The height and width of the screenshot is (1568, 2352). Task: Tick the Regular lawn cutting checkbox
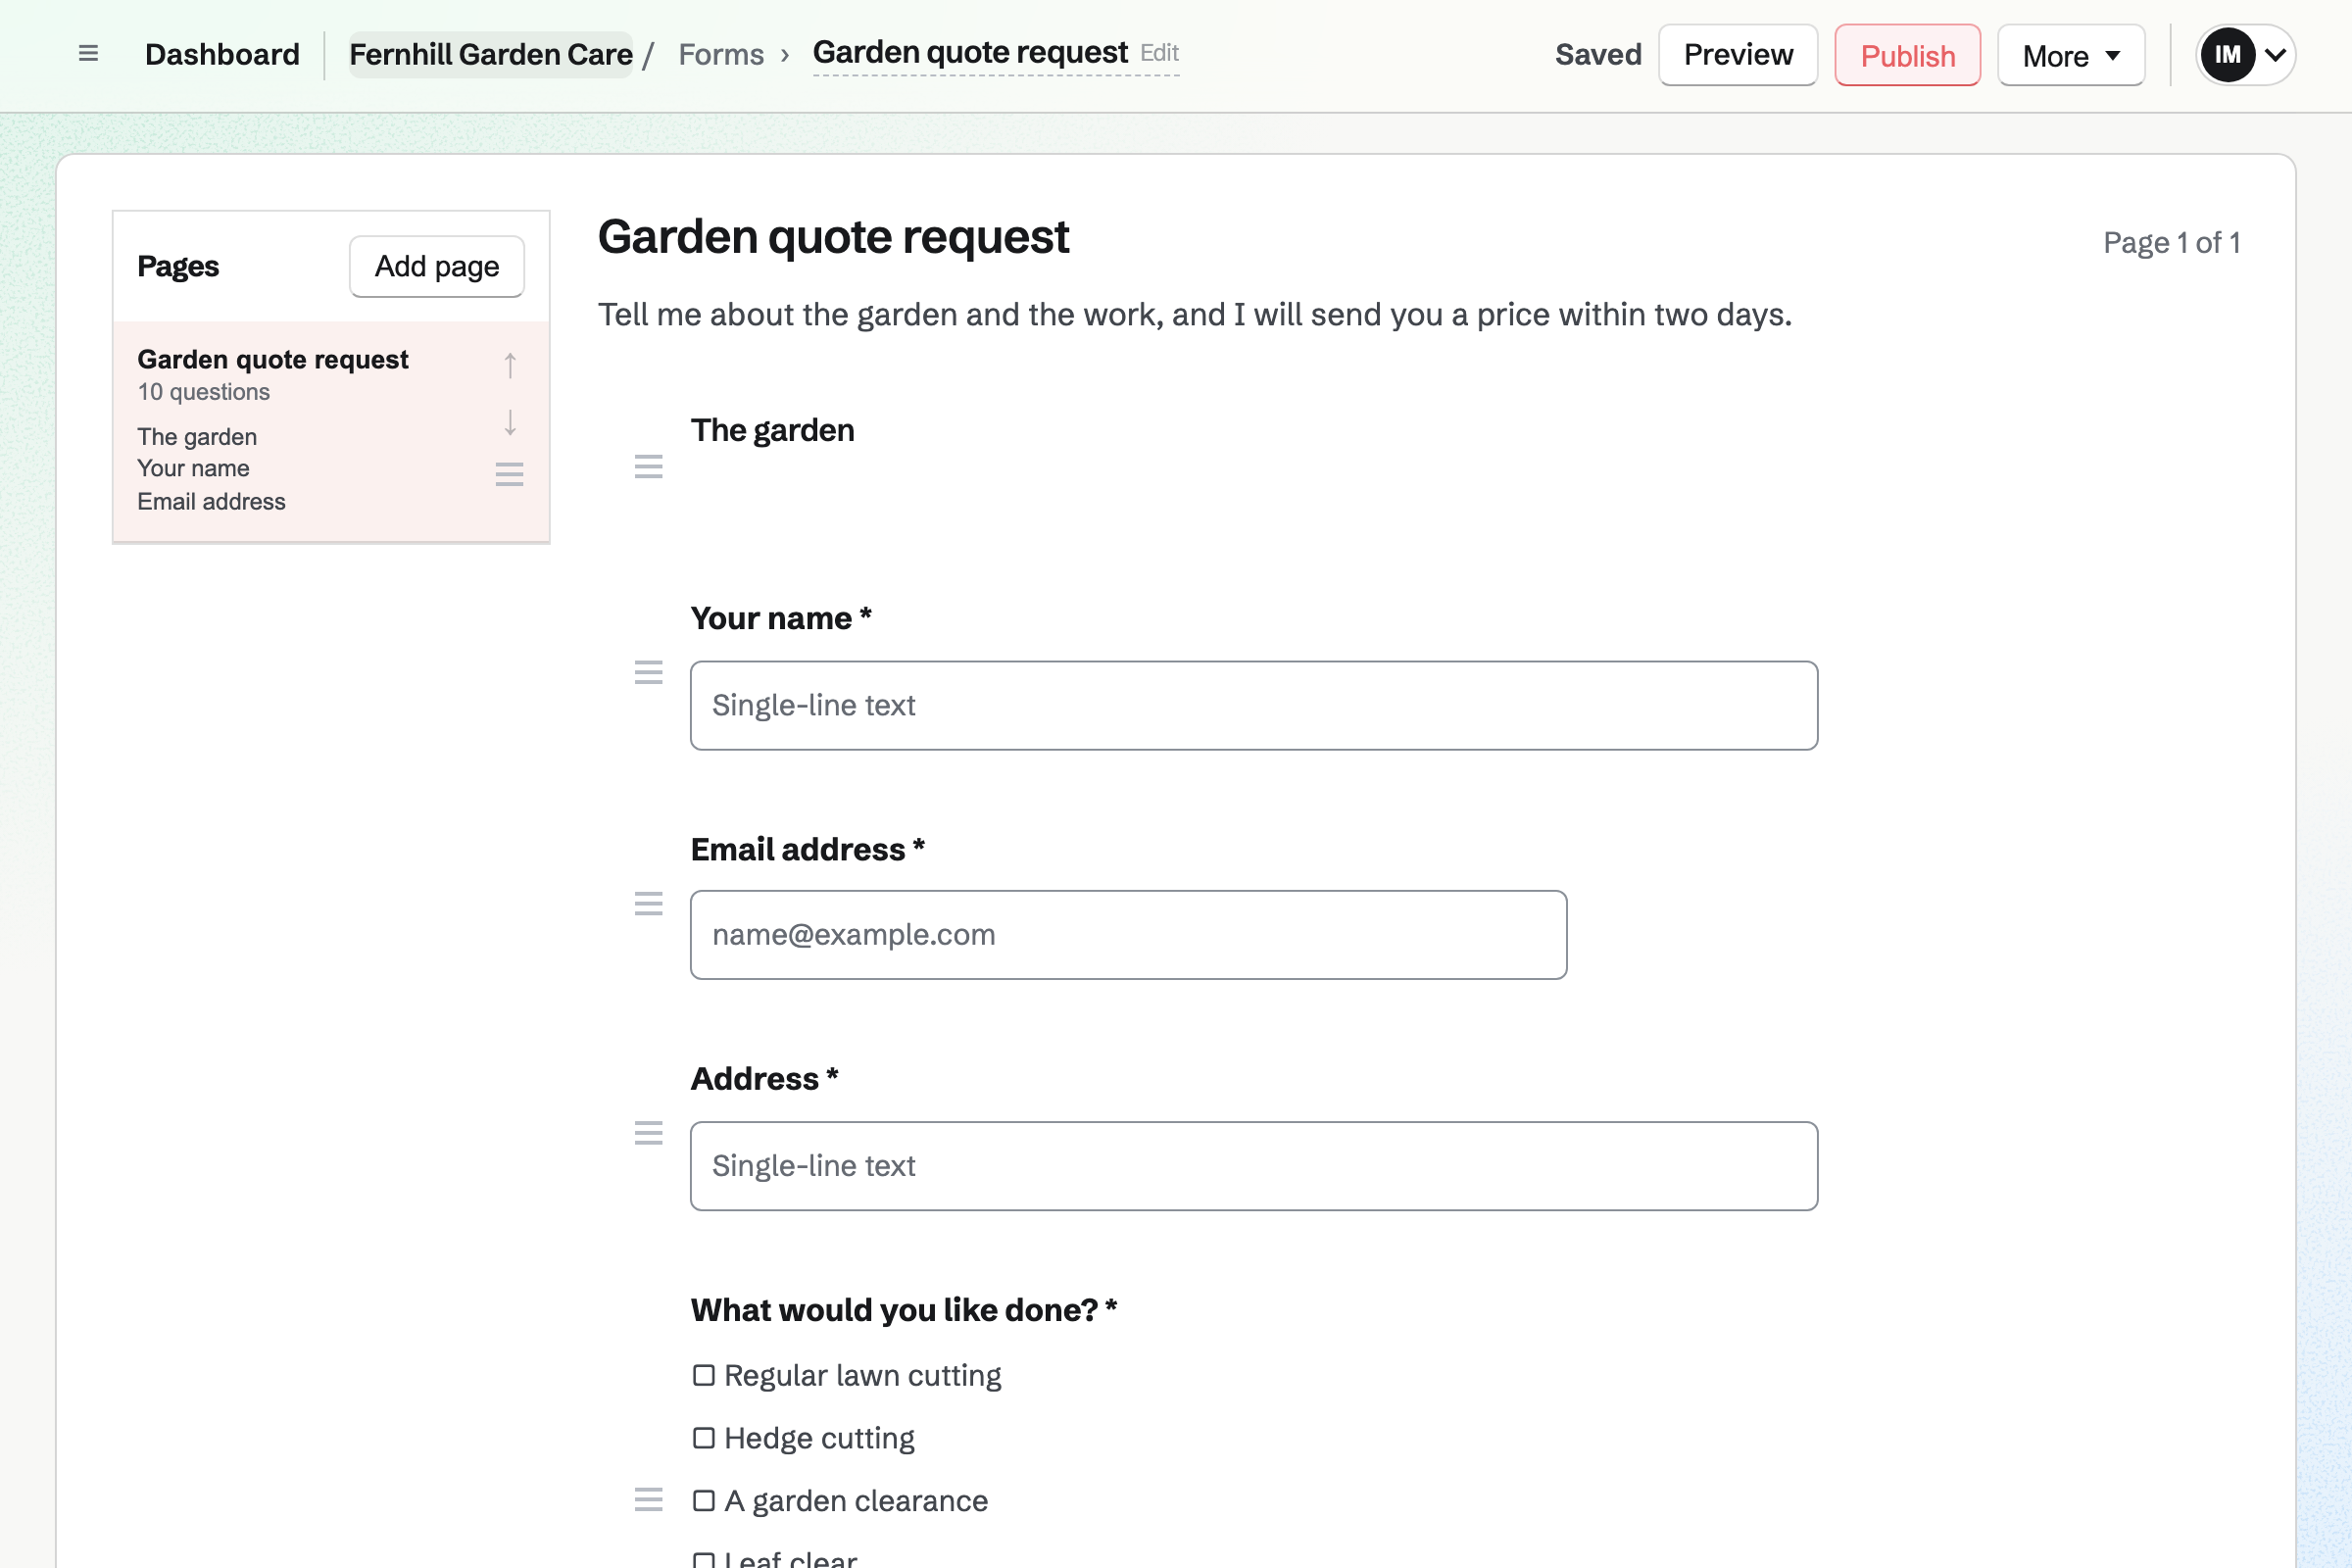(704, 1376)
